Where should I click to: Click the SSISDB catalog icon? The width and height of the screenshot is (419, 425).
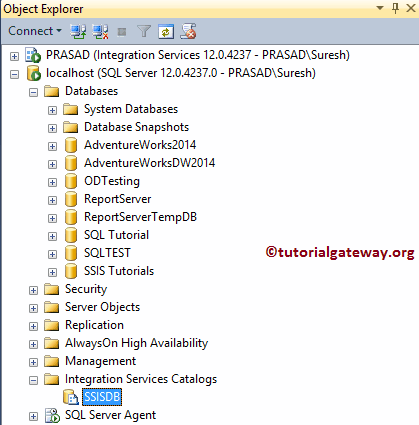click(x=71, y=397)
